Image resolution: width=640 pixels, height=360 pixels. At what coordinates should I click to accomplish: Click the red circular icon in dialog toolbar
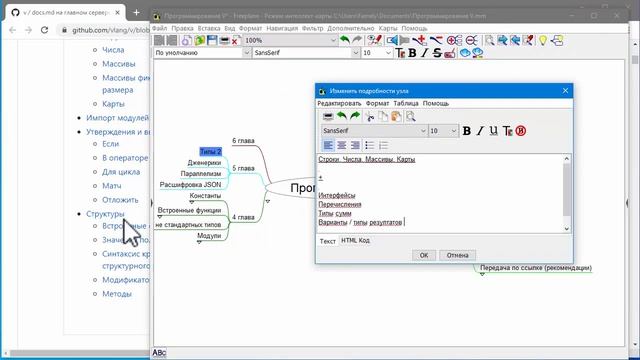521,131
